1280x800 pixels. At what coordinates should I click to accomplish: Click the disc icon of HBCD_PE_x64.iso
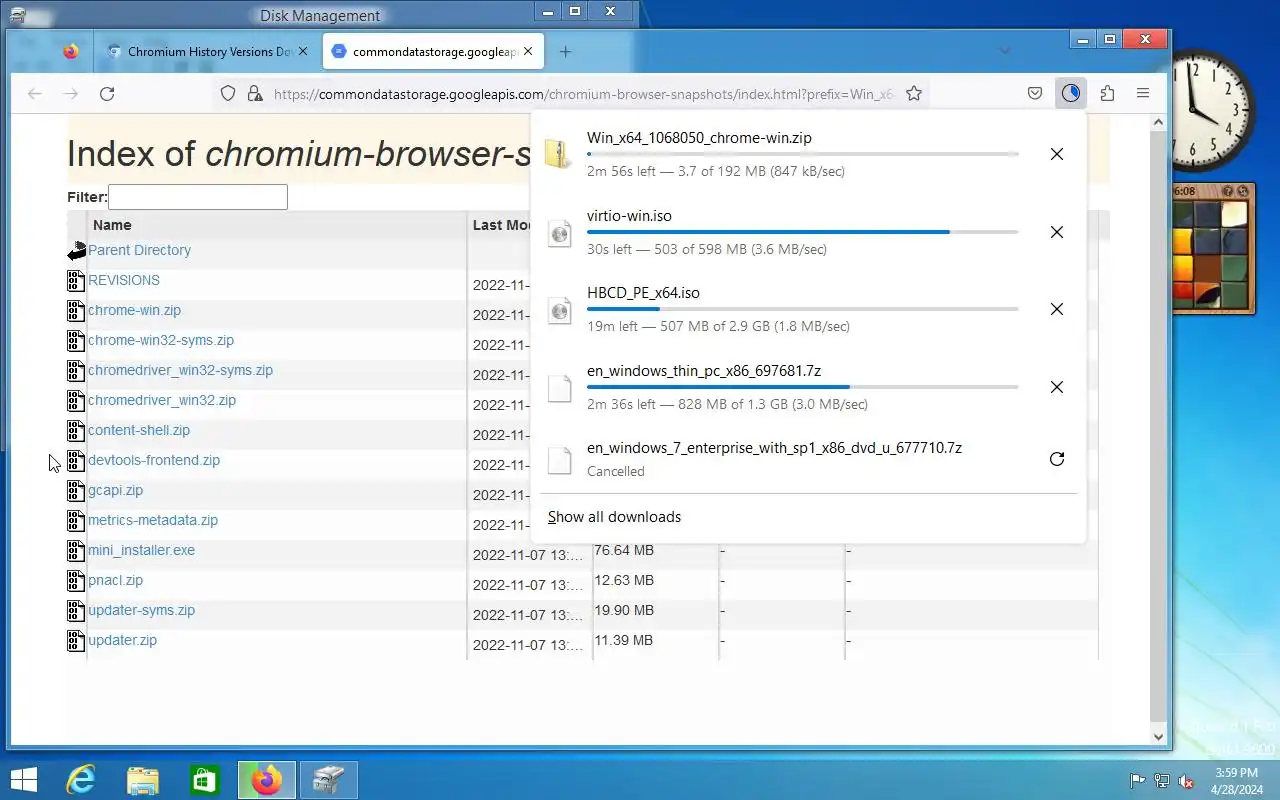click(559, 310)
